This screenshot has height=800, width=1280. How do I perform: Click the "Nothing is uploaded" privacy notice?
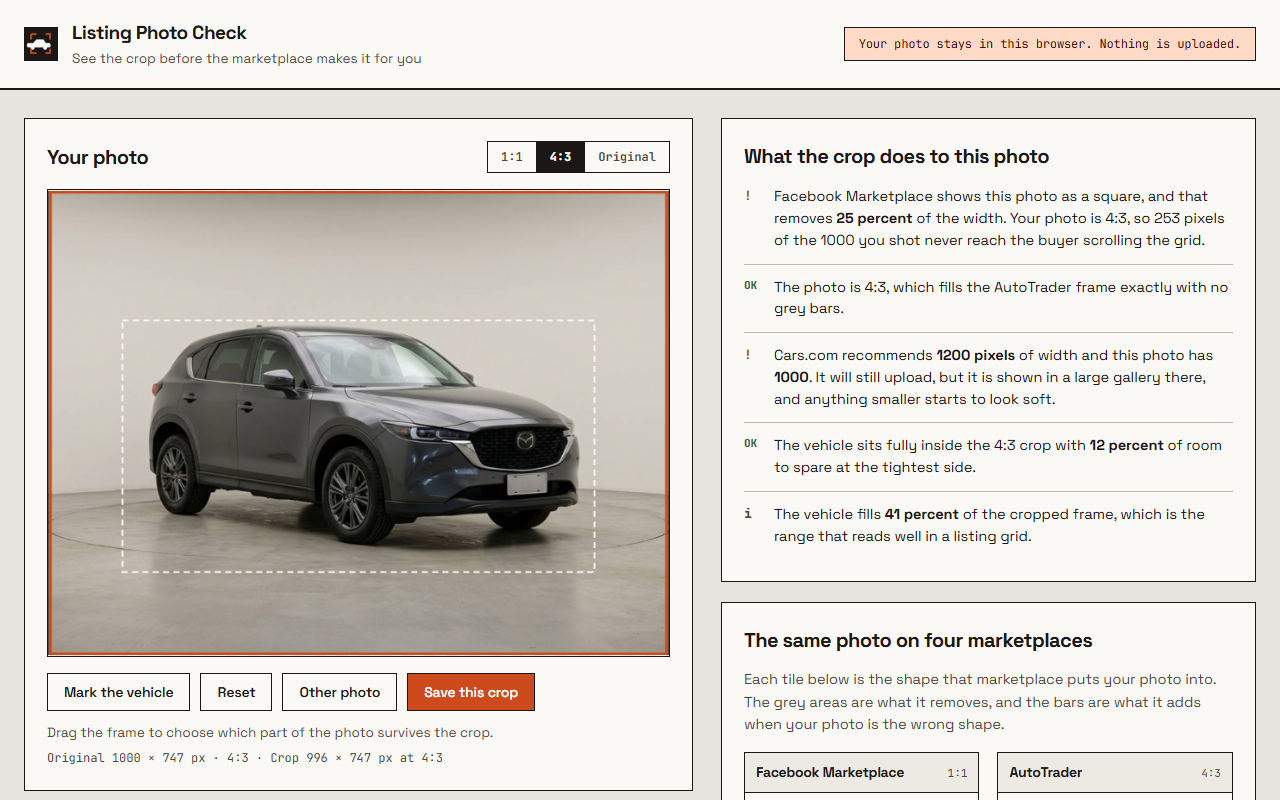tap(1050, 44)
